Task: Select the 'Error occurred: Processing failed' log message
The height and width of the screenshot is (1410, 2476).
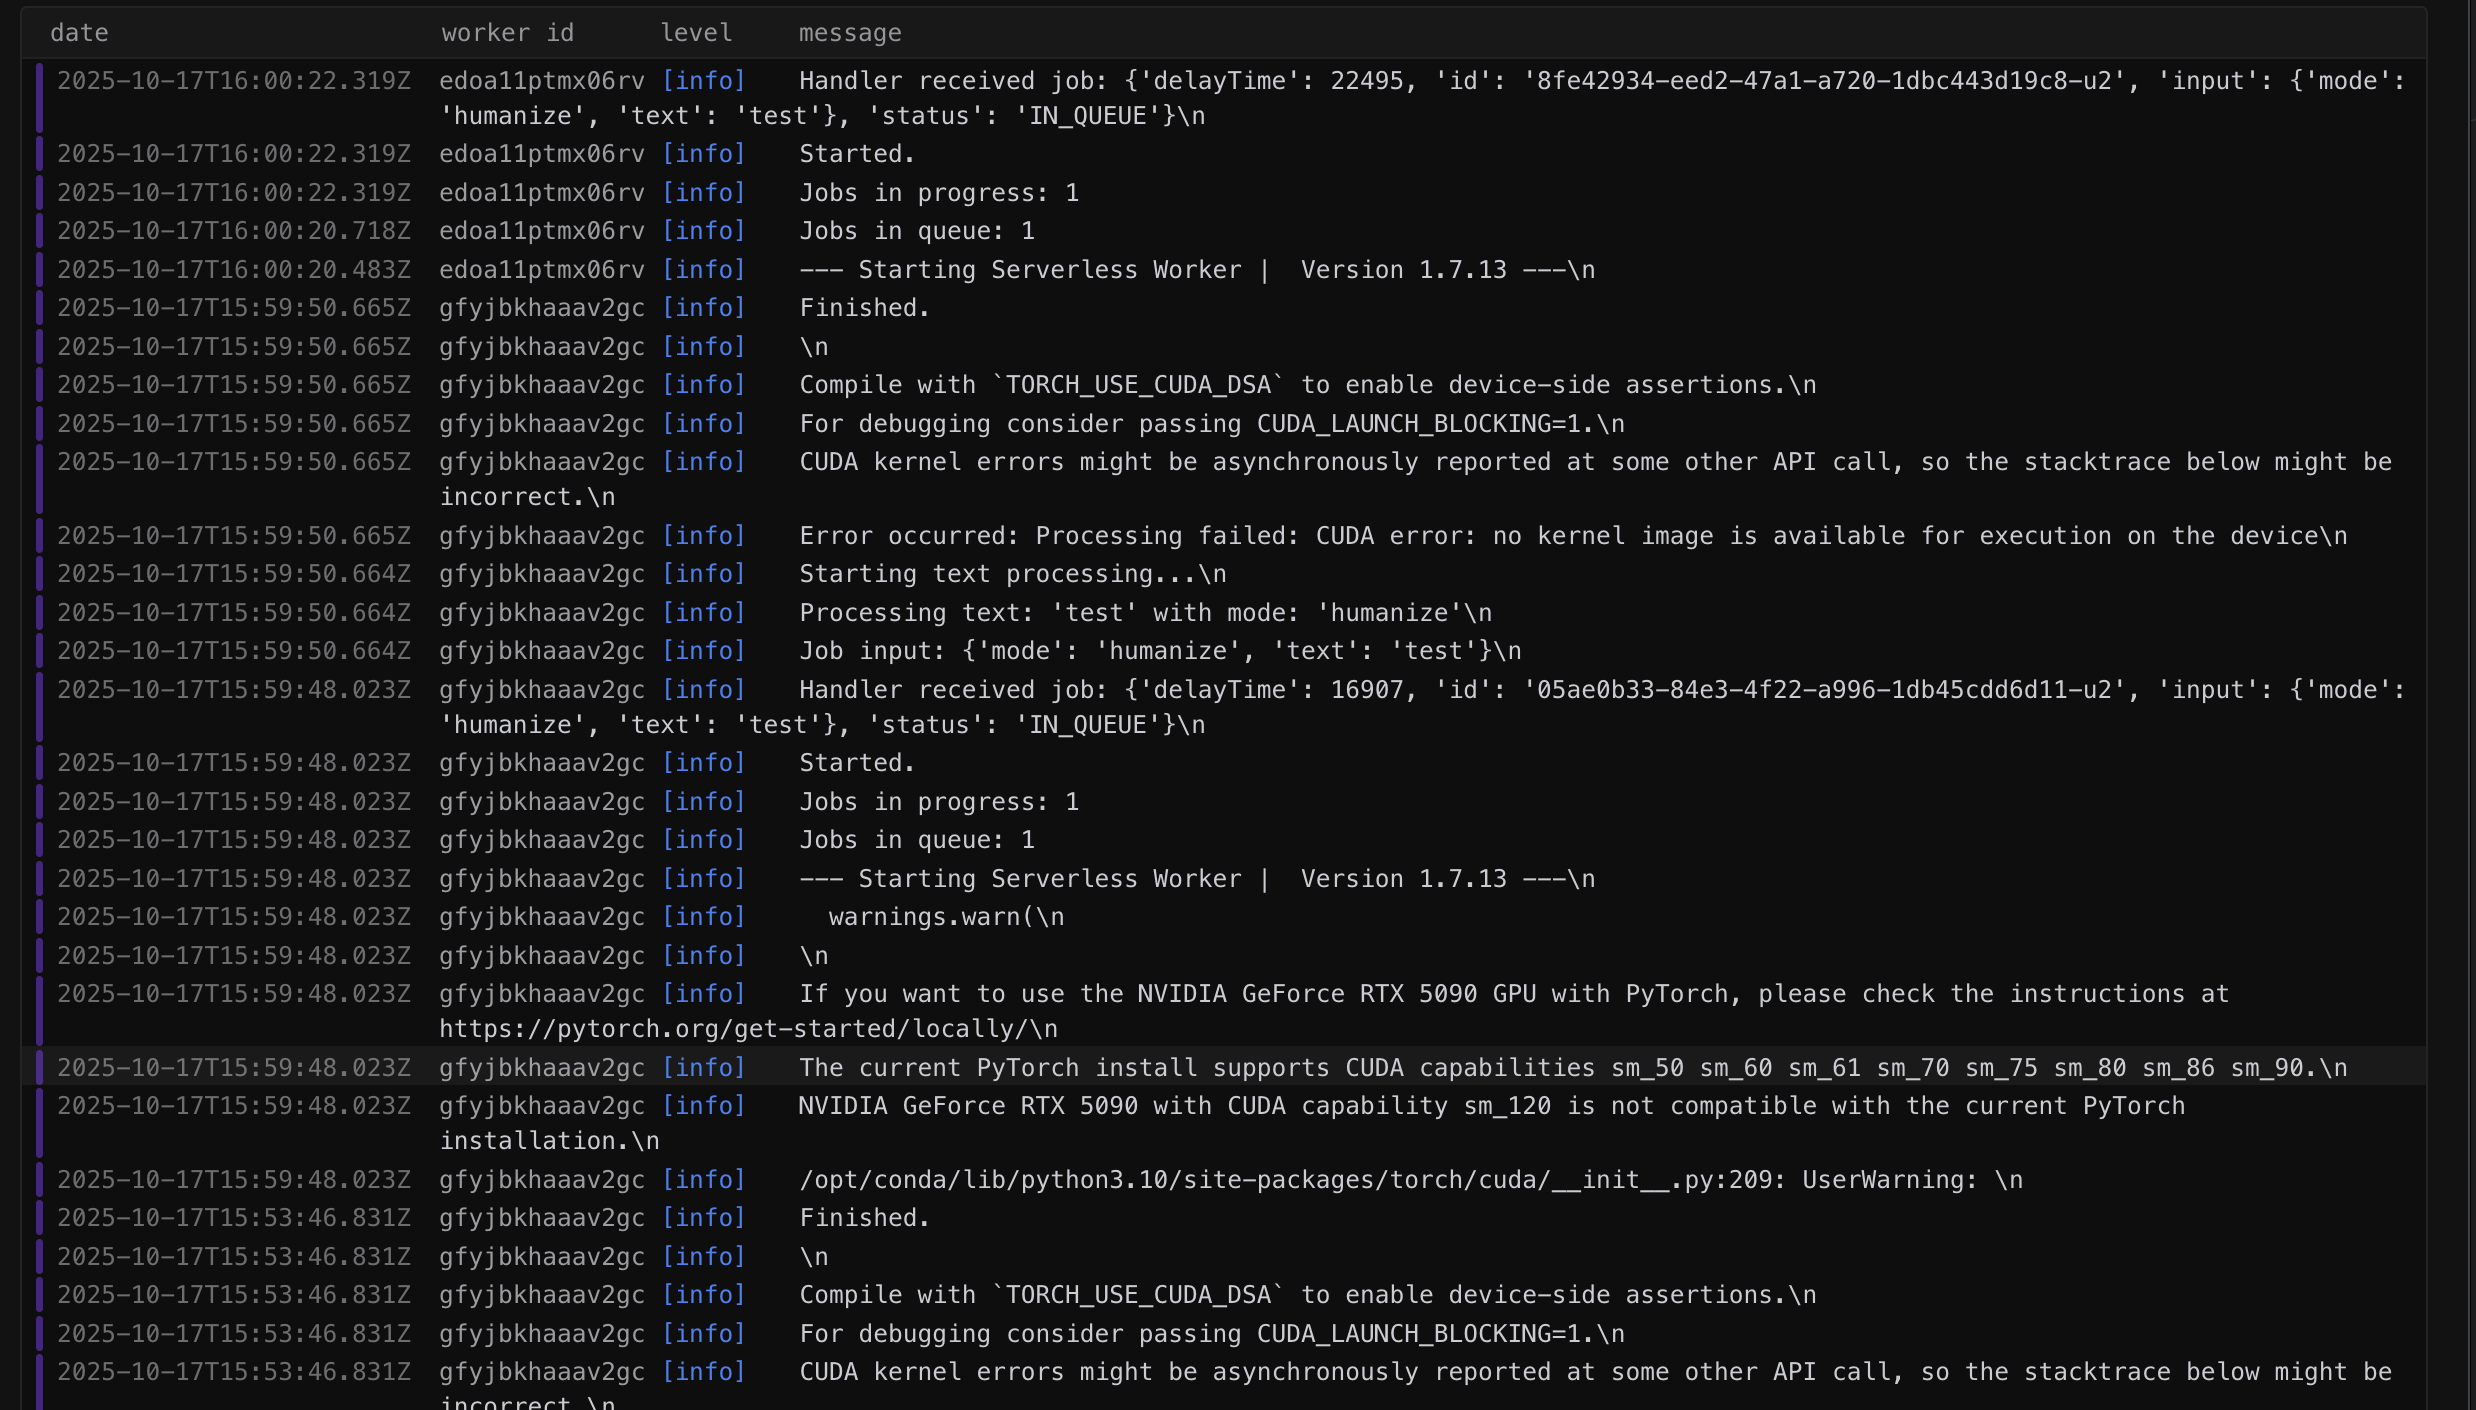Action: (x=1572, y=536)
